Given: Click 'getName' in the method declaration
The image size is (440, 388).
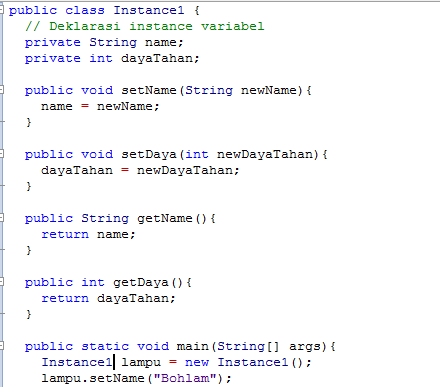Looking at the screenshot, I should (165, 218).
